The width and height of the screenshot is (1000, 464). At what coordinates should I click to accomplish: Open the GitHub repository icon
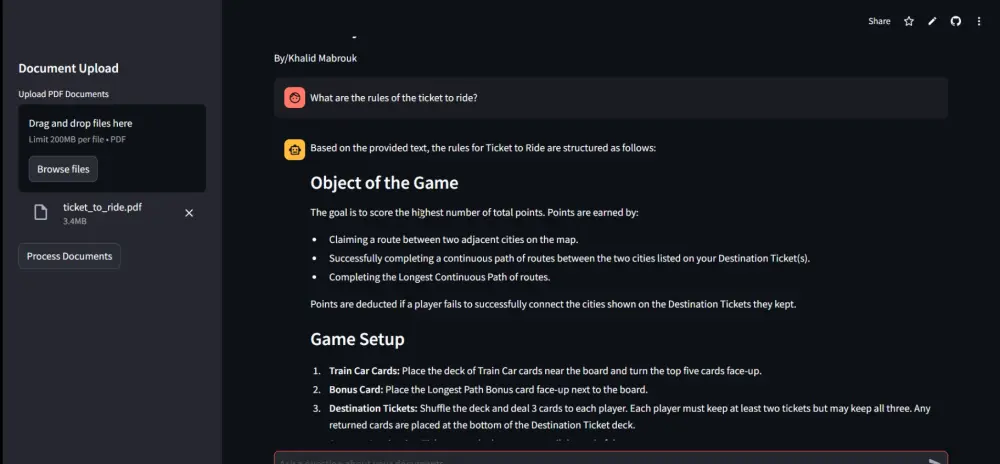pyautogui.click(x=955, y=21)
